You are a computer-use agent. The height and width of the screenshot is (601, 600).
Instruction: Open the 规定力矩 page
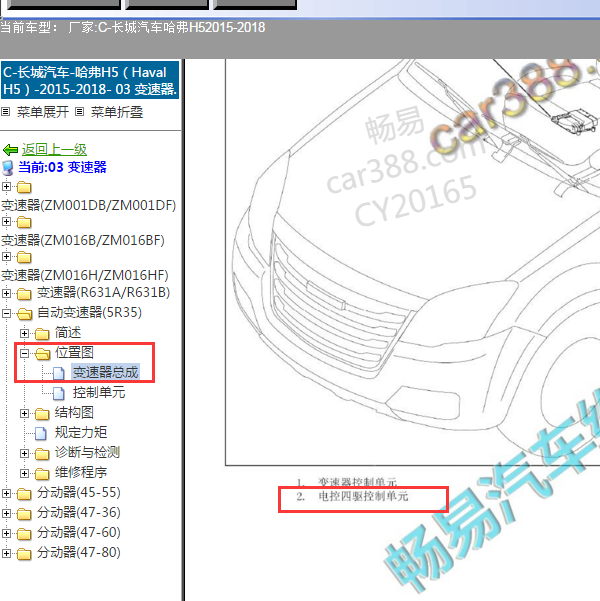point(81,432)
